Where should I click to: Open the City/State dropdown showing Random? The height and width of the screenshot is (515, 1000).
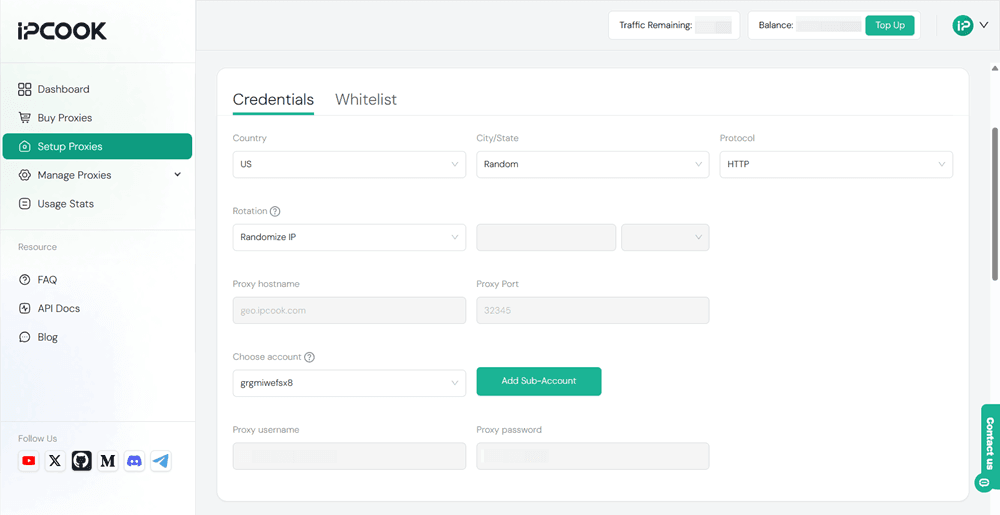pyautogui.click(x=592, y=164)
